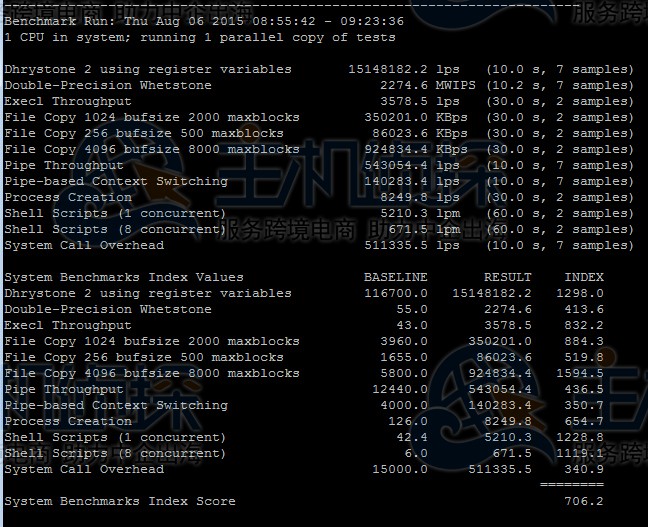648x527 pixels.
Task: Click the System Call Overhead index value 340.9
Action: click(583, 469)
